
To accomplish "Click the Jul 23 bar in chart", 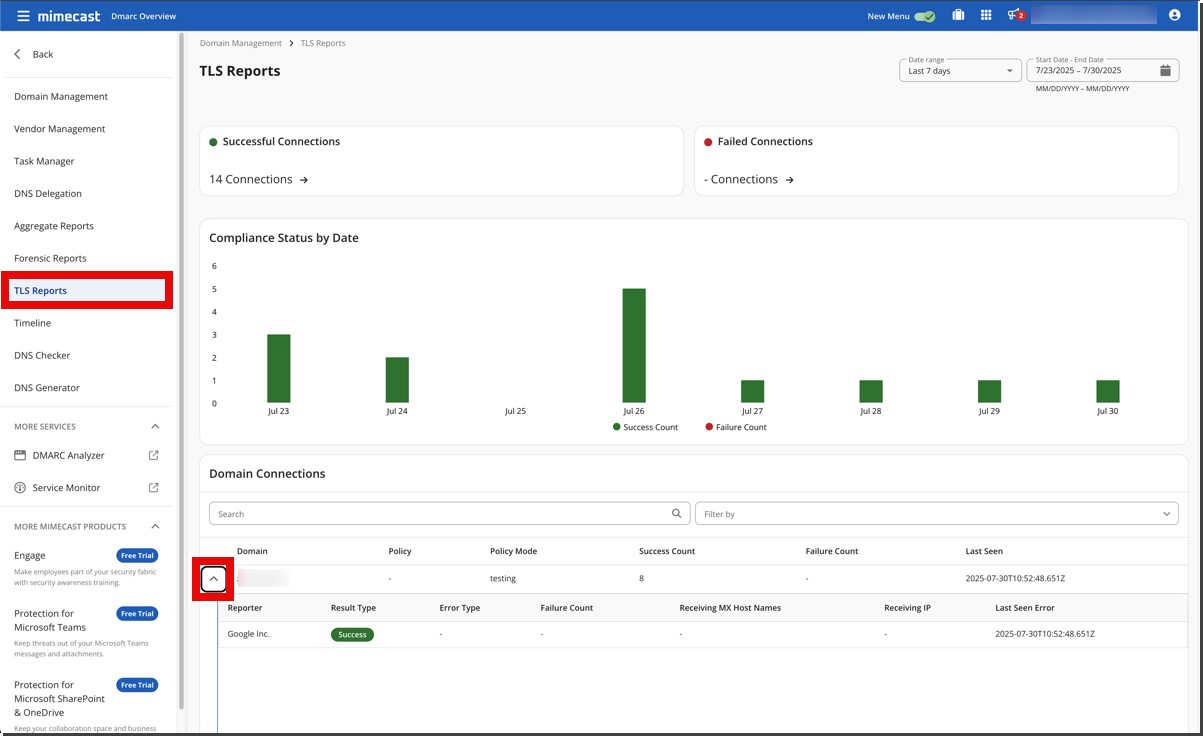I will click(279, 369).
